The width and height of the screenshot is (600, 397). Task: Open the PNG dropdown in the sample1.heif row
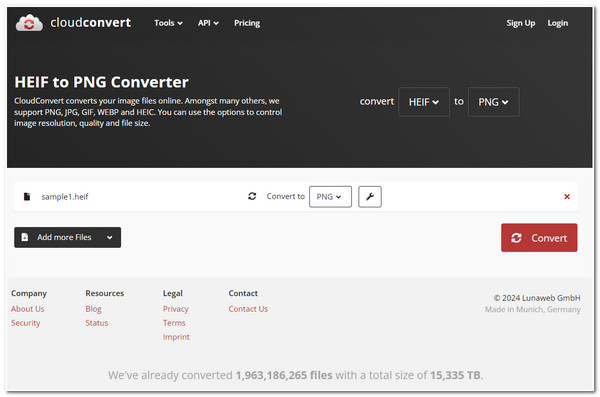330,196
